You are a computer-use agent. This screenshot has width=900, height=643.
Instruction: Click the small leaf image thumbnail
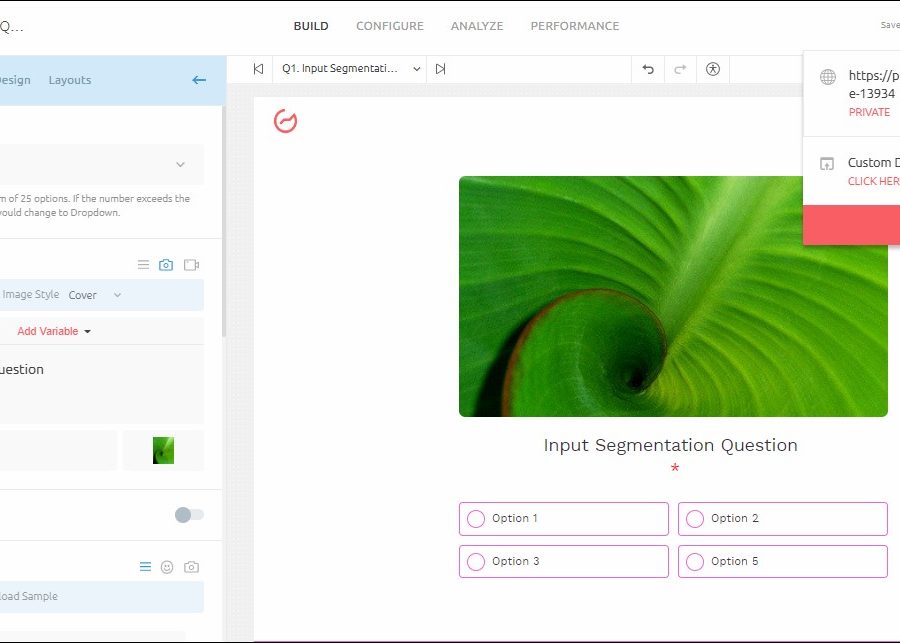[163, 451]
